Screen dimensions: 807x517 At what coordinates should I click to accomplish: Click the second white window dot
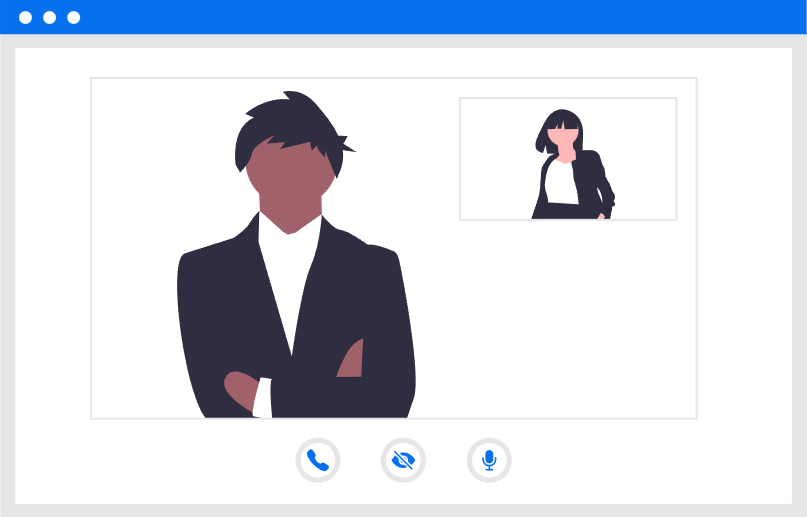click(x=49, y=17)
